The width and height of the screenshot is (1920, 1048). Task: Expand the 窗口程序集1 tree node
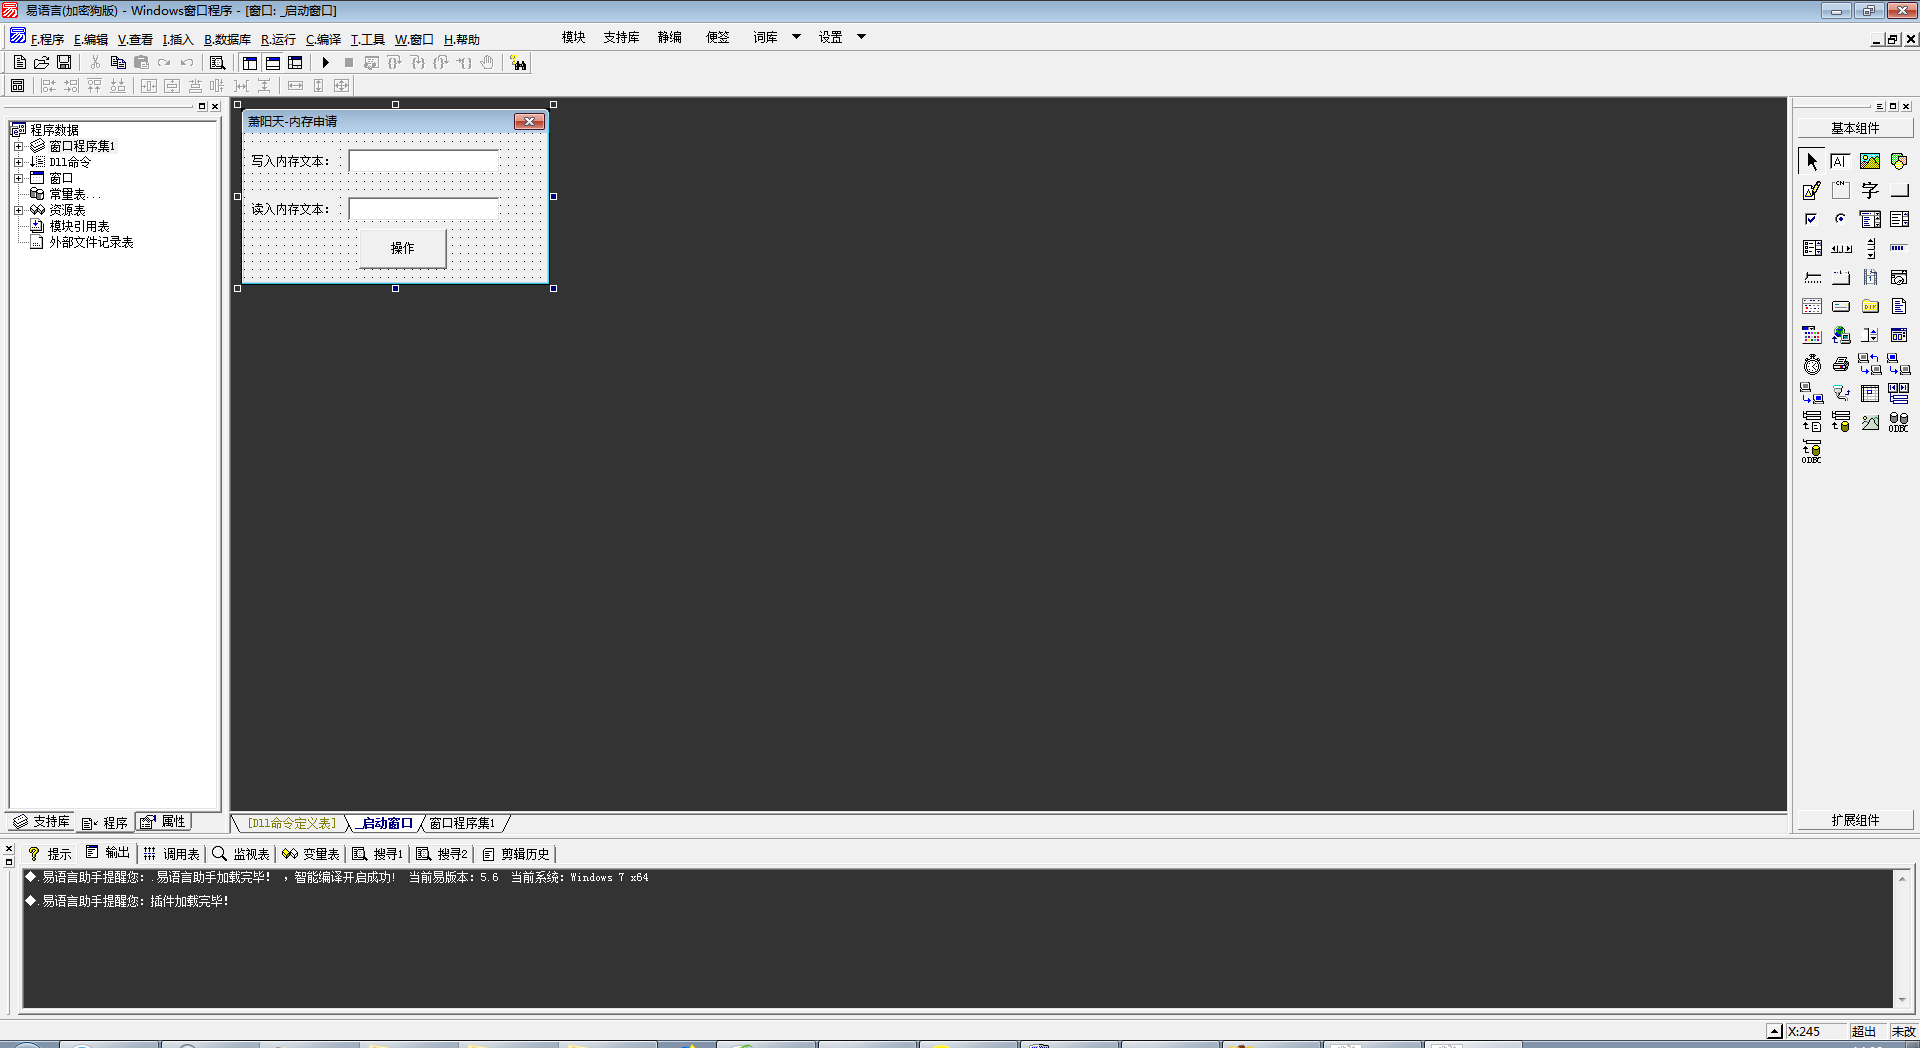pyautogui.click(x=18, y=146)
